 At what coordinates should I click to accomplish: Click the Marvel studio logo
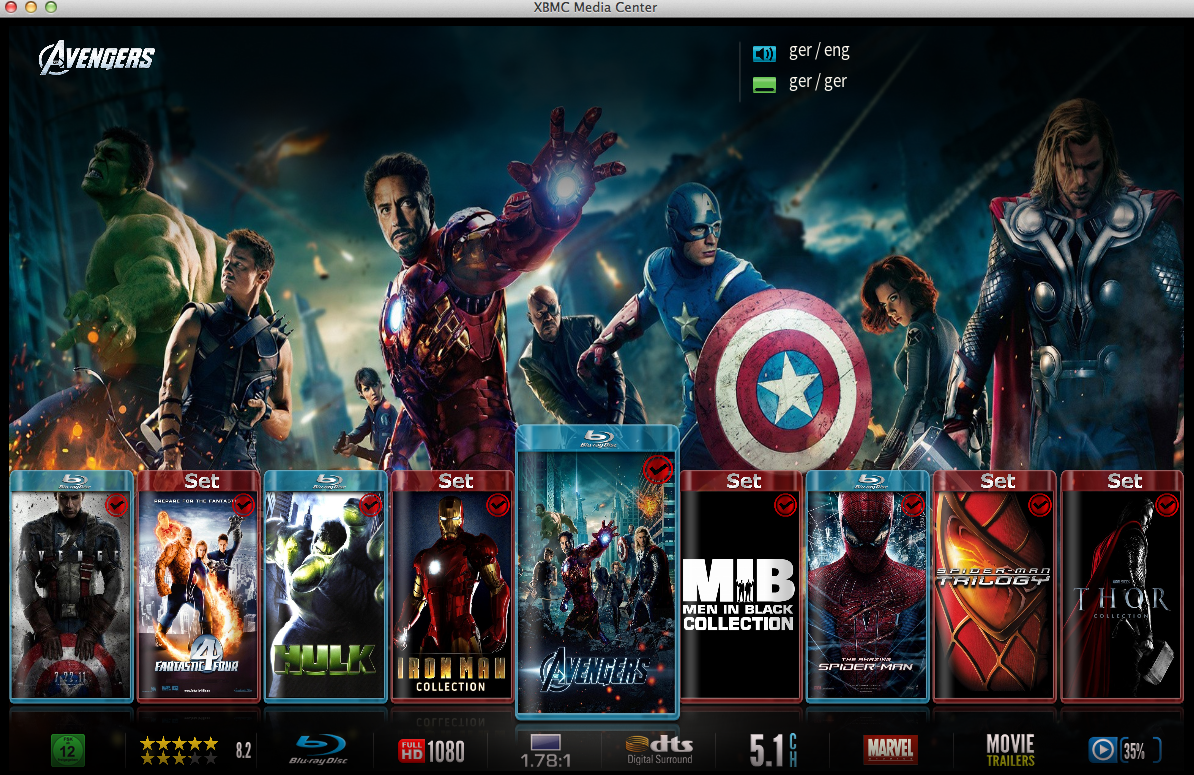point(890,750)
